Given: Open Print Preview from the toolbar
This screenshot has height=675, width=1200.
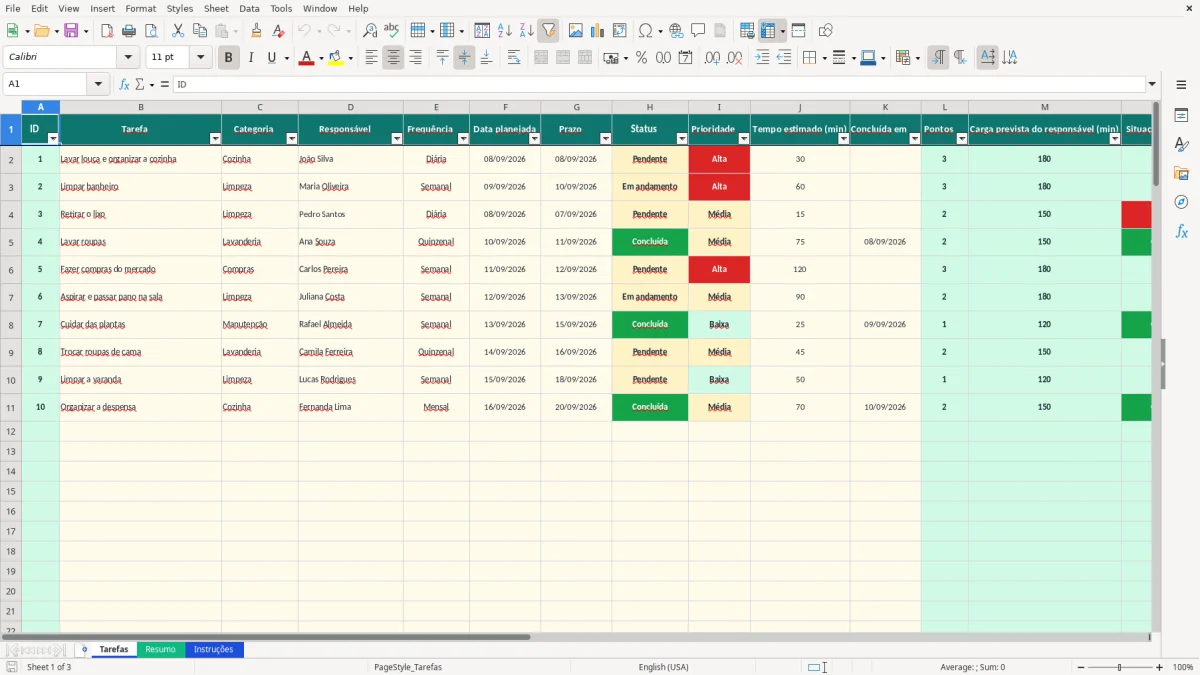Looking at the screenshot, I should (151, 31).
